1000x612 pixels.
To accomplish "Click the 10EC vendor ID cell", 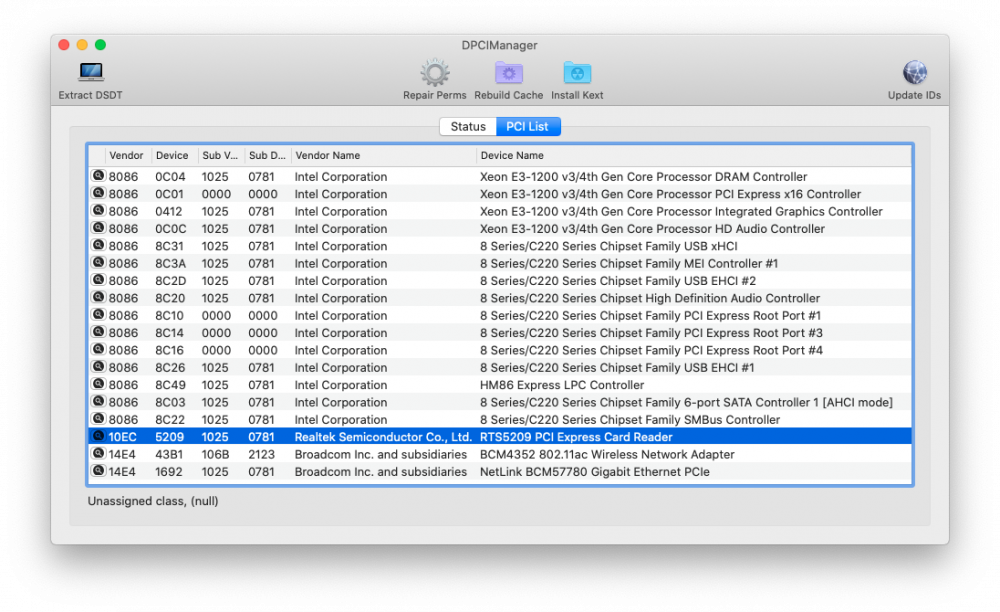I will click(x=122, y=437).
